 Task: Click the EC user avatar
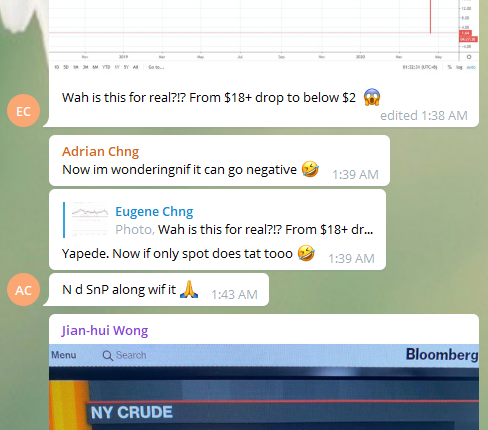click(x=23, y=111)
